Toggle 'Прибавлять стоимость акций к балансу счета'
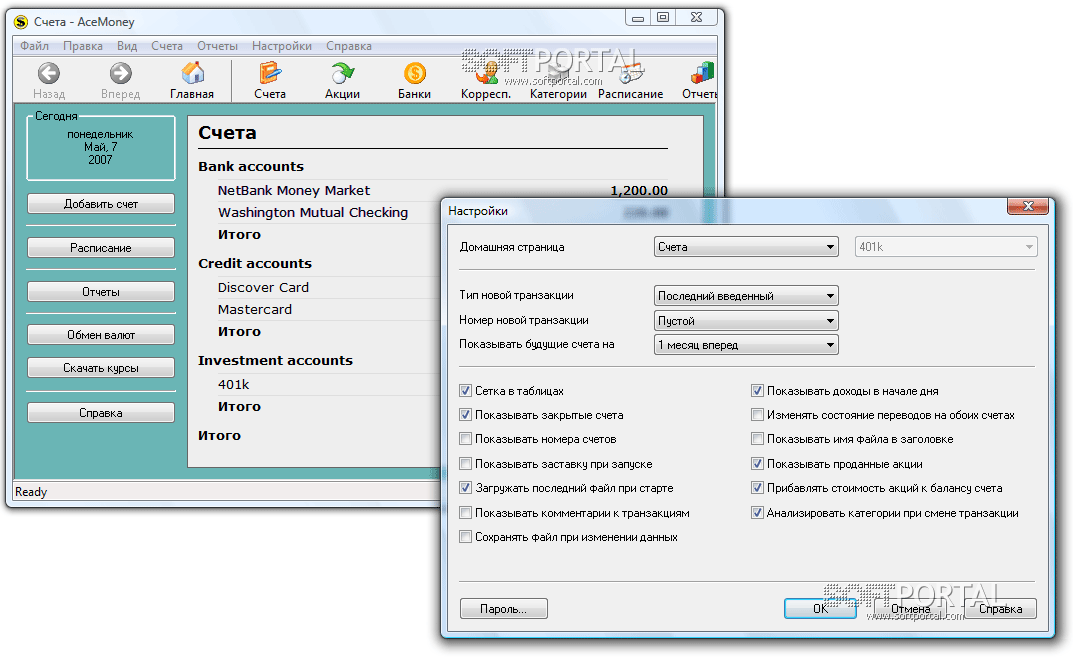Screen dimensions: 1073x659 (x=757, y=488)
